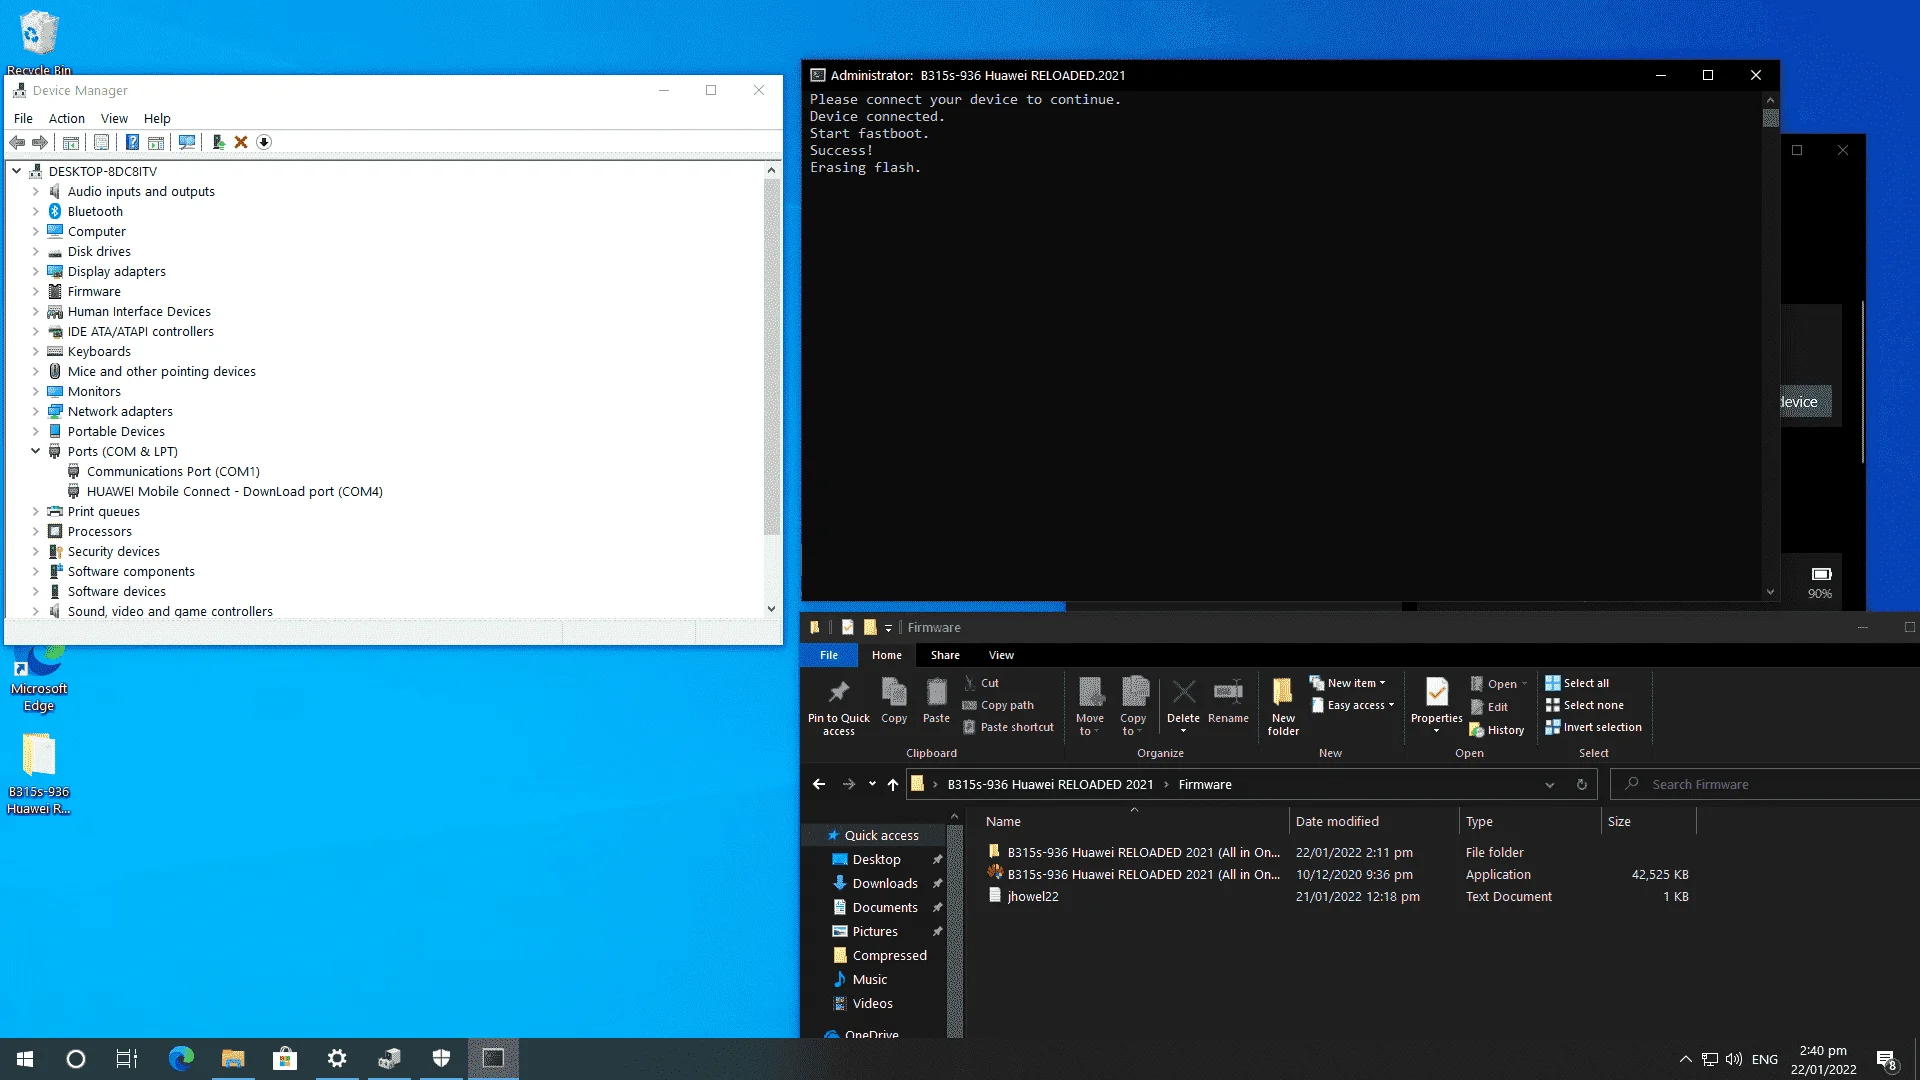The height and width of the screenshot is (1080, 1920).
Task: Open Action menu in Device Manager
Action: (x=67, y=118)
